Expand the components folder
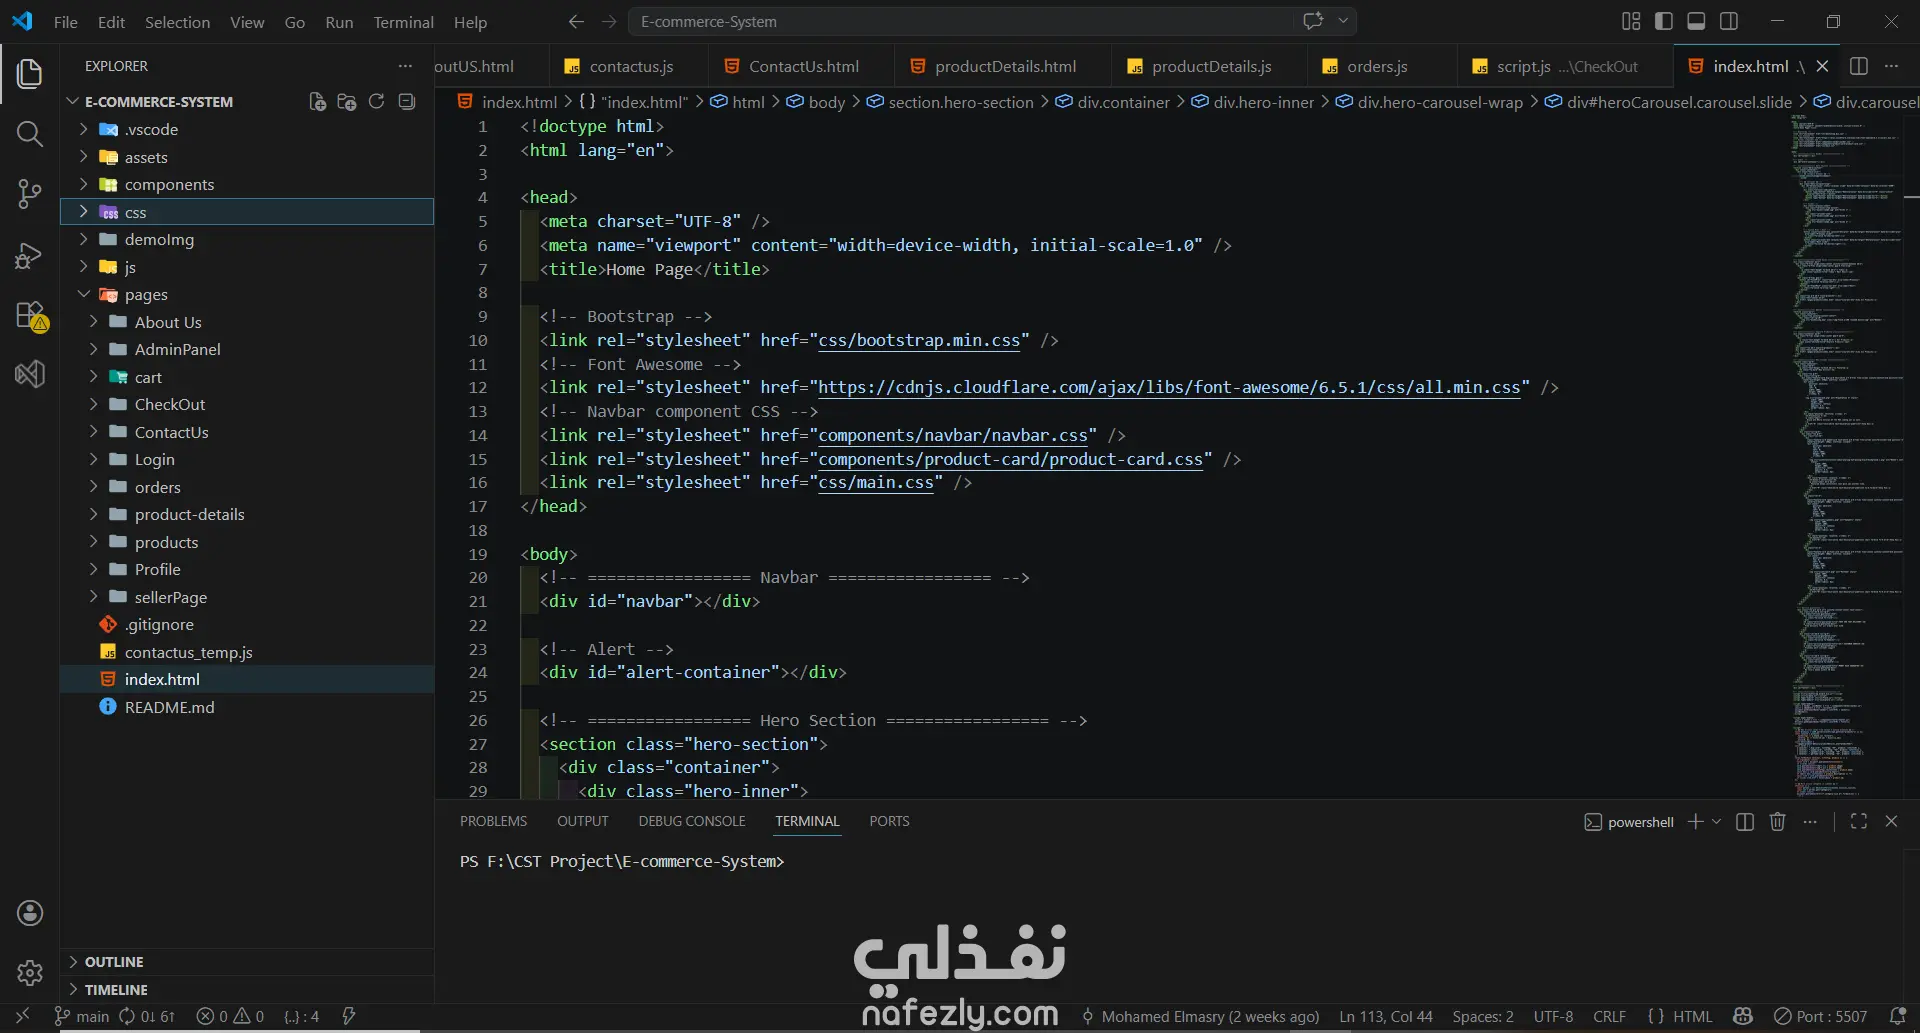Image resolution: width=1920 pixels, height=1033 pixels. coord(247,185)
